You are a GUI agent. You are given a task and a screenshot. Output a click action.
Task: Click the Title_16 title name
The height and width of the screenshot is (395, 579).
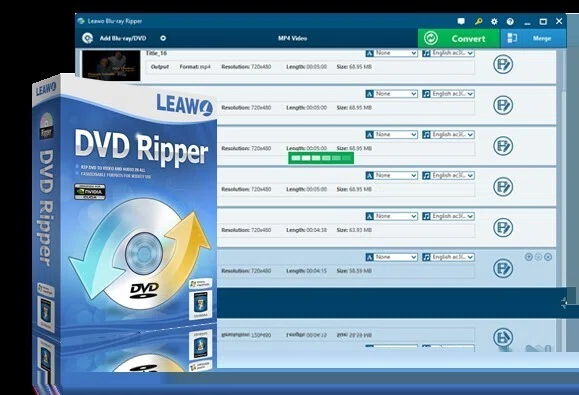[x=156, y=53]
